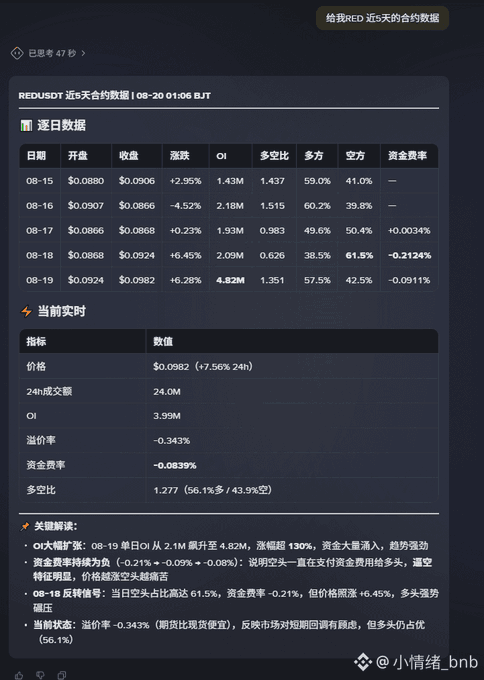
Task: Click the '39.8%' short-side value
Action: 359,206
